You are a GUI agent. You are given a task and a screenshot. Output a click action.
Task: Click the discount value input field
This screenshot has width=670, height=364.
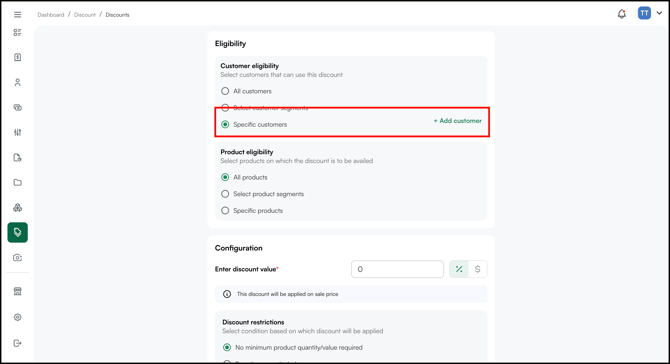[x=397, y=269]
